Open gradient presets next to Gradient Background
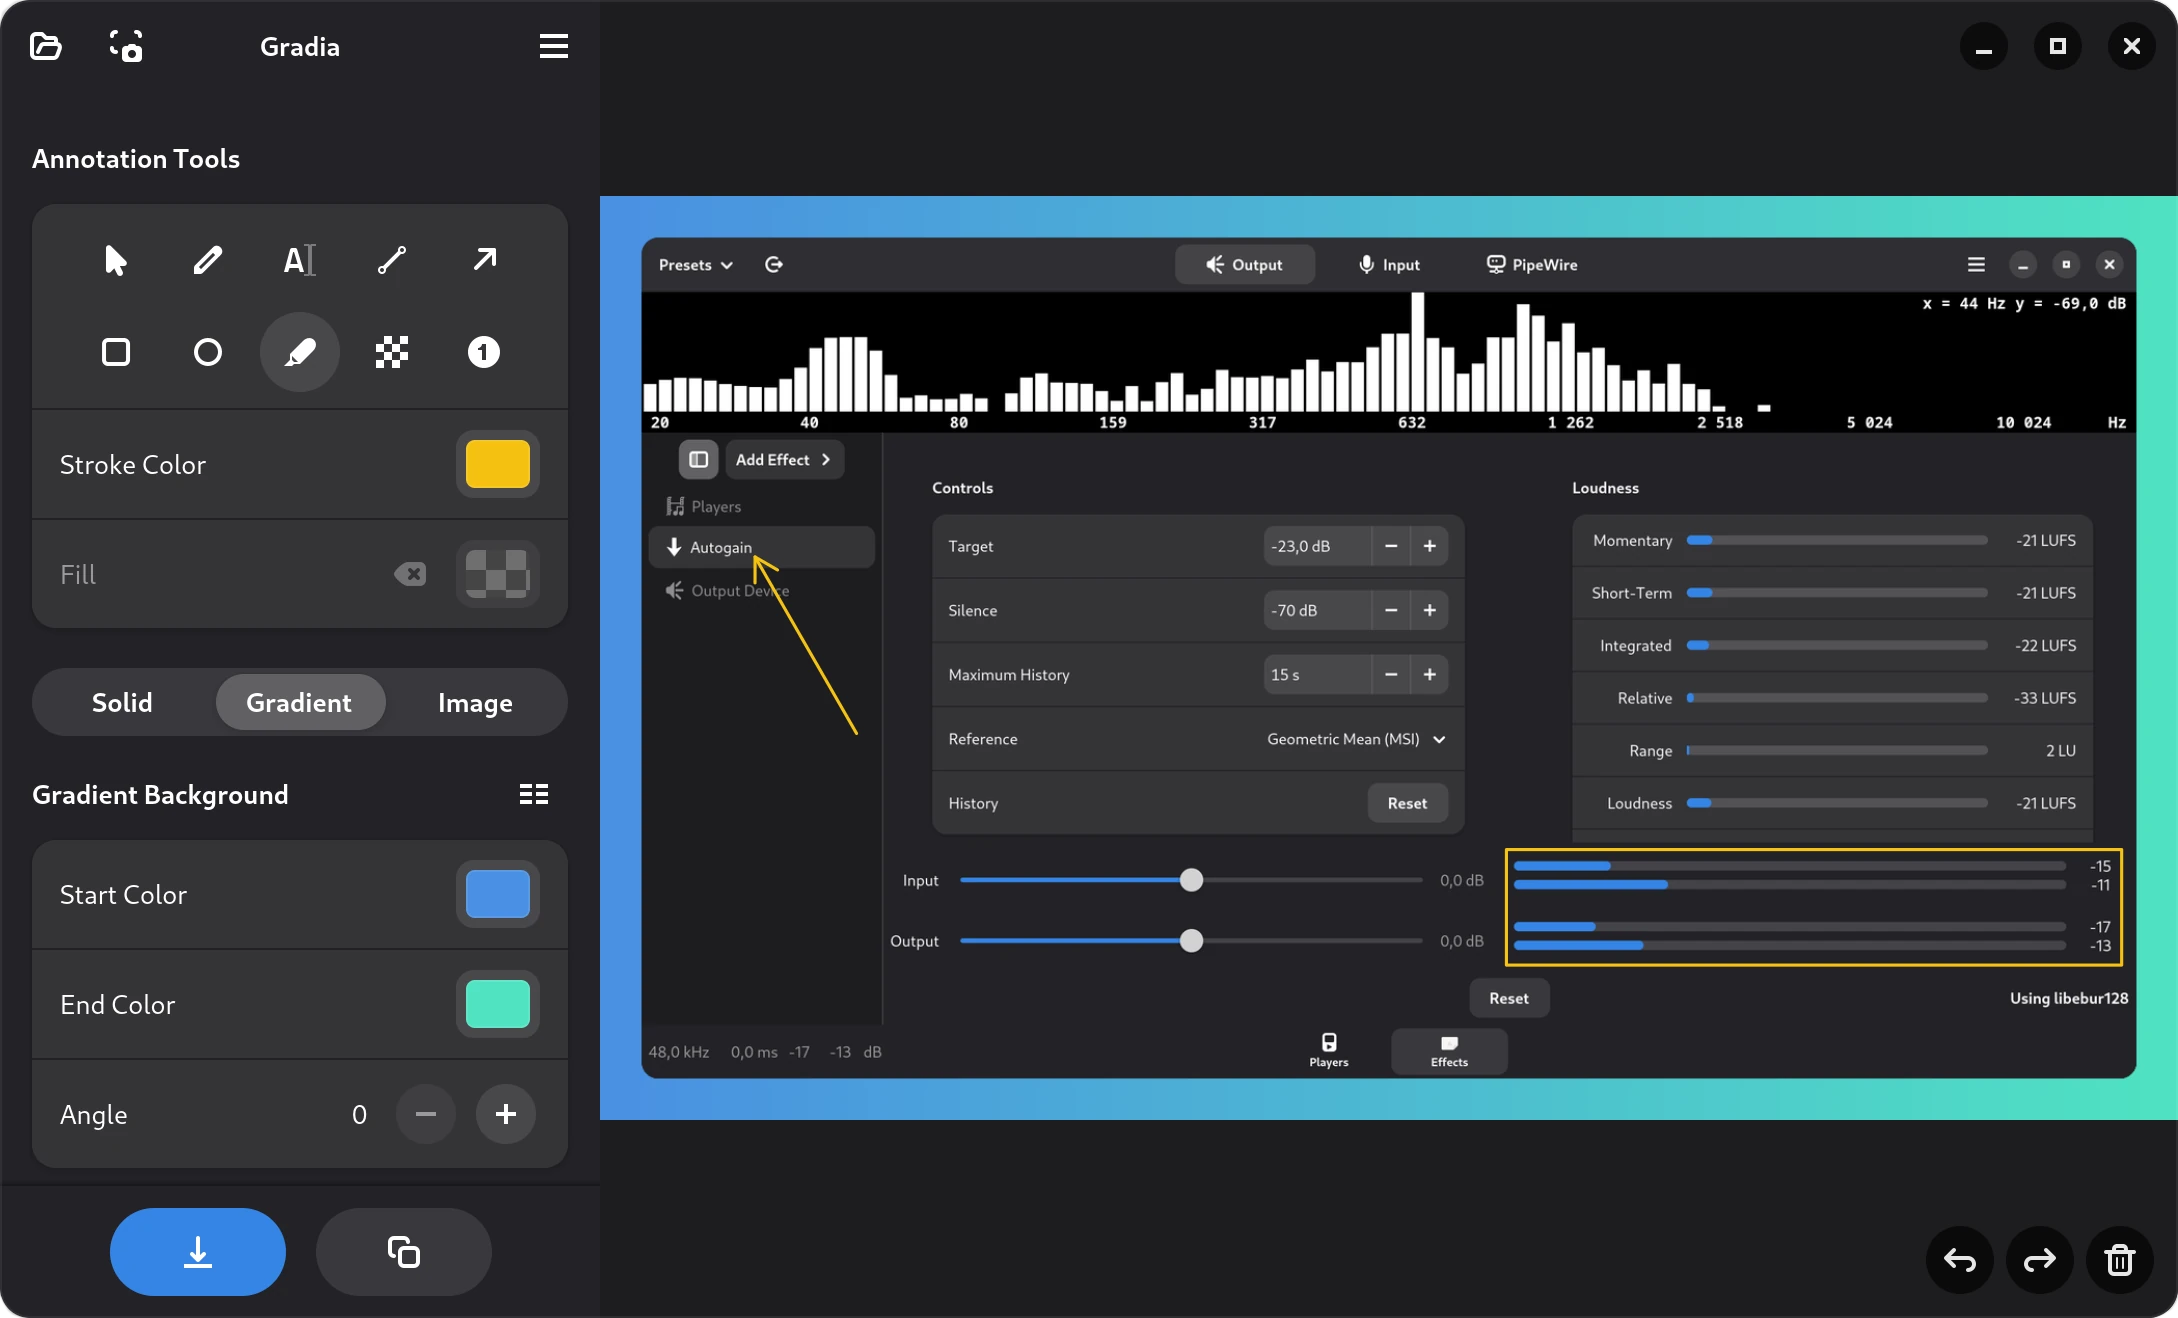Image resolution: width=2178 pixels, height=1318 pixels. click(x=534, y=795)
